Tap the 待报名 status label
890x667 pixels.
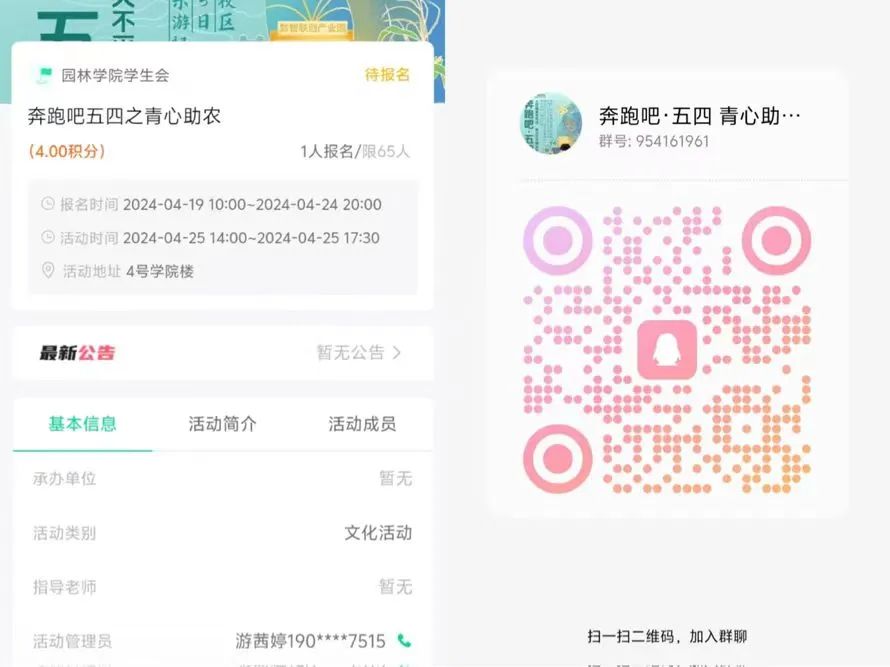[x=387, y=74]
